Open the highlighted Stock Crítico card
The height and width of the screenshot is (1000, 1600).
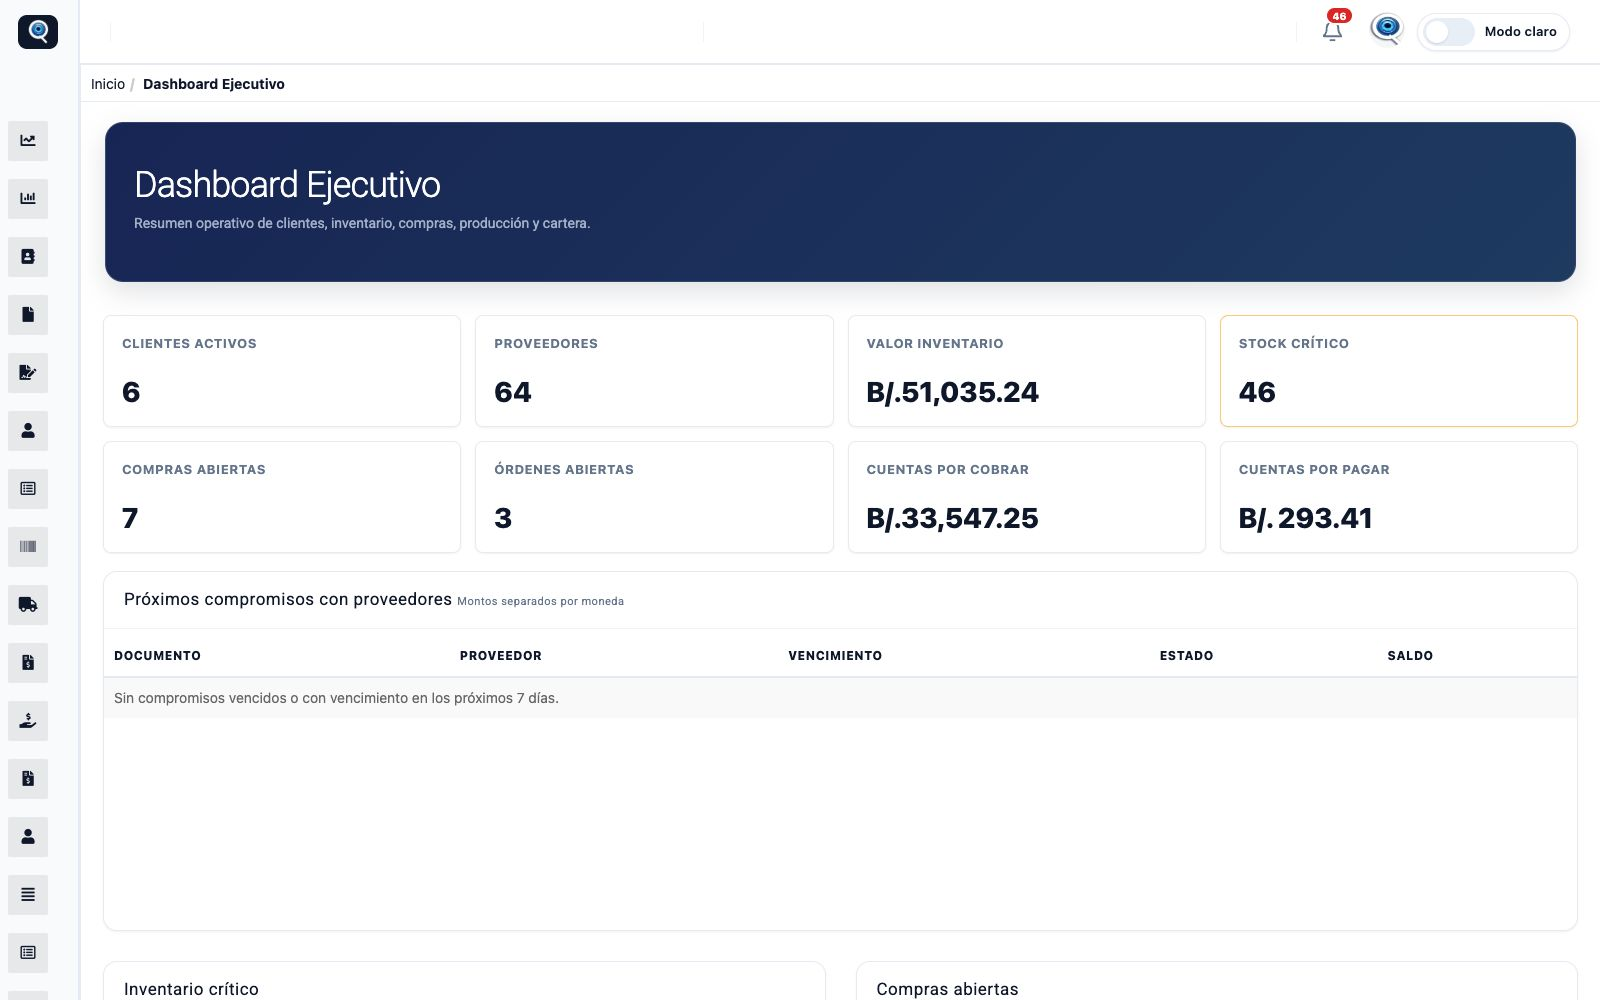[x=1399, y=371]
